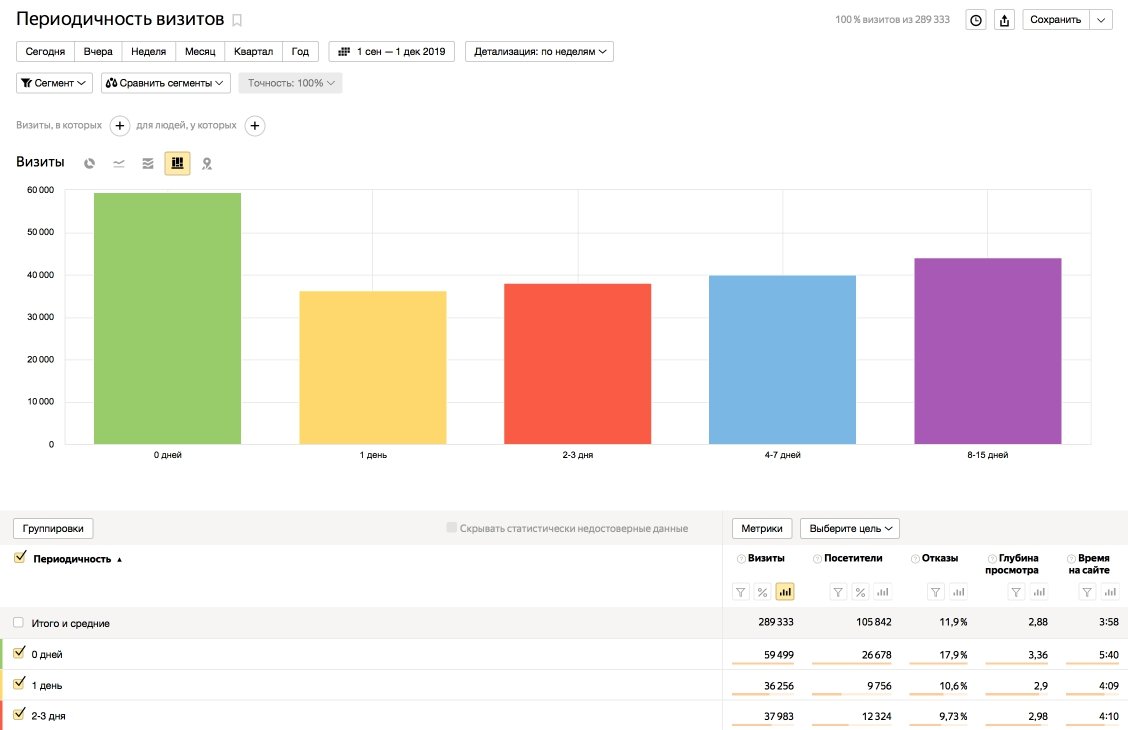Viewport: 1128px width, 730px height.
Task: Open the report export upload icon
Action: click(x=1004, y=20)
